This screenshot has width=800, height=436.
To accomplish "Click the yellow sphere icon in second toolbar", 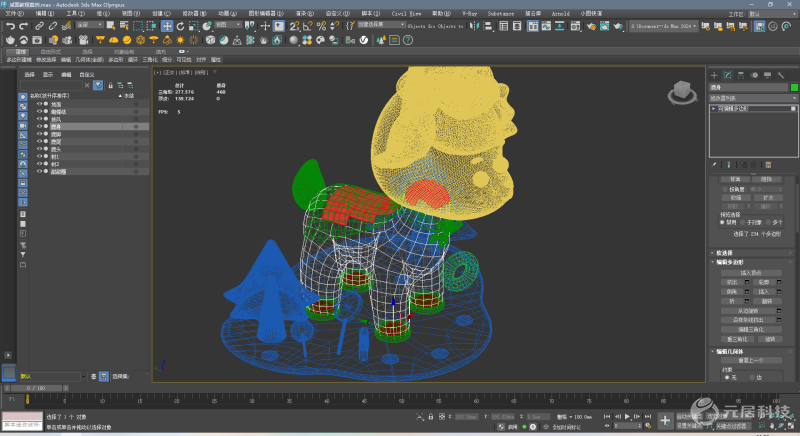I will coord(127,40).
